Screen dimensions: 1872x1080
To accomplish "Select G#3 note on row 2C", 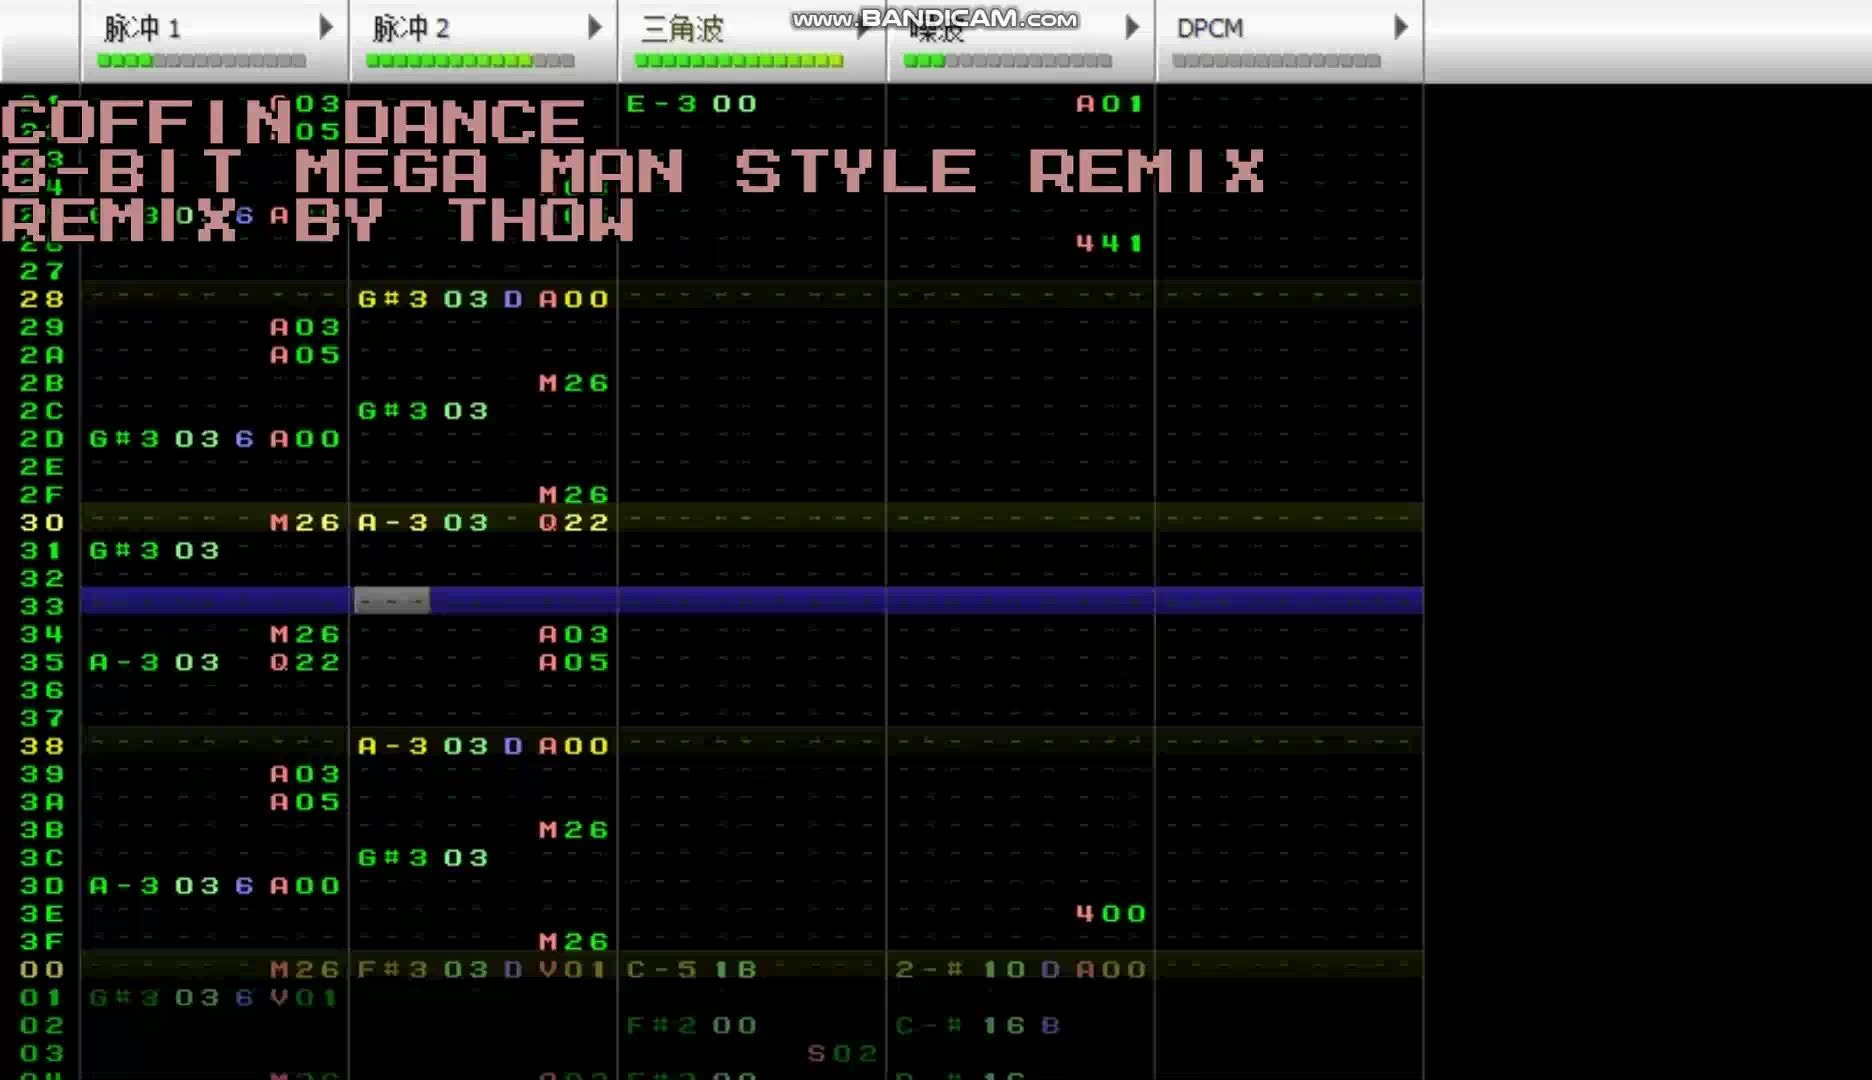I will (x=393, y=411).
